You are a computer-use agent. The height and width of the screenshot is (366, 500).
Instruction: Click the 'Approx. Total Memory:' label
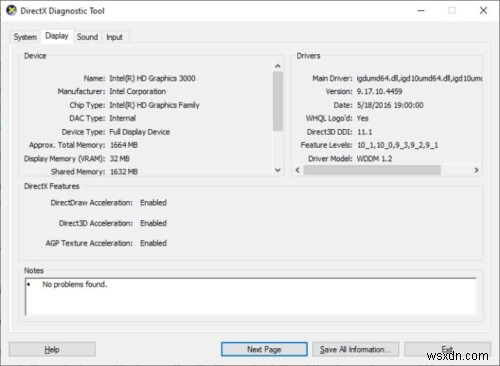(x=67, y=145)
